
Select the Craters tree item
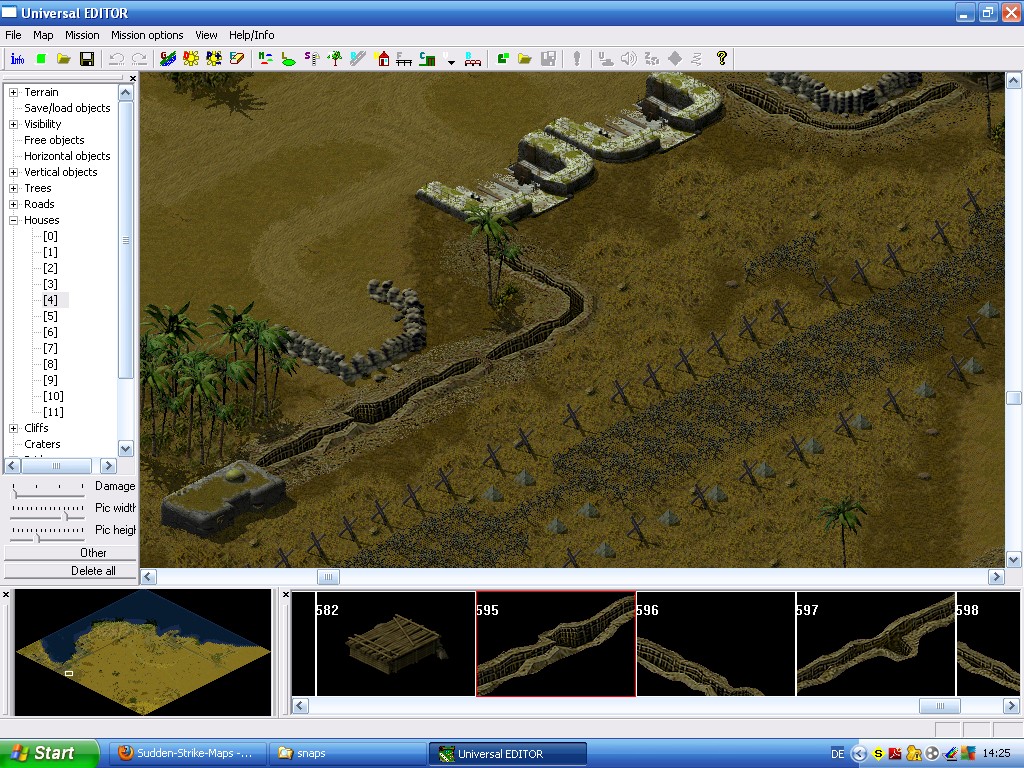(42, 444)
